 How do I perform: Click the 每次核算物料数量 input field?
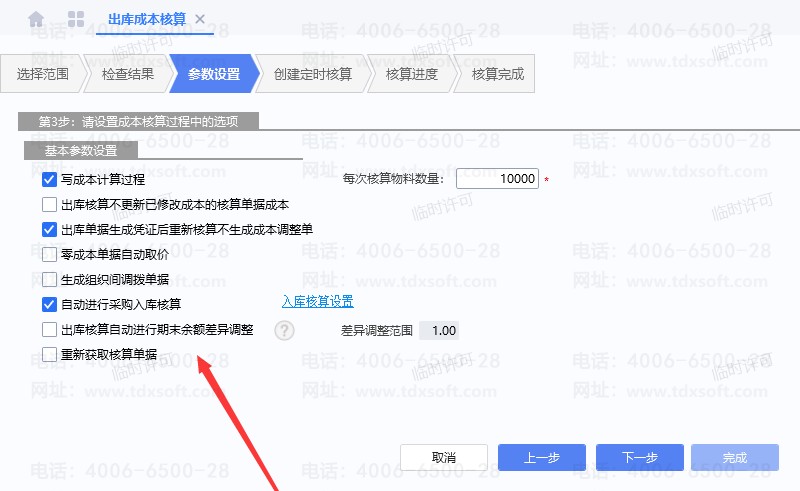[497, 179]
